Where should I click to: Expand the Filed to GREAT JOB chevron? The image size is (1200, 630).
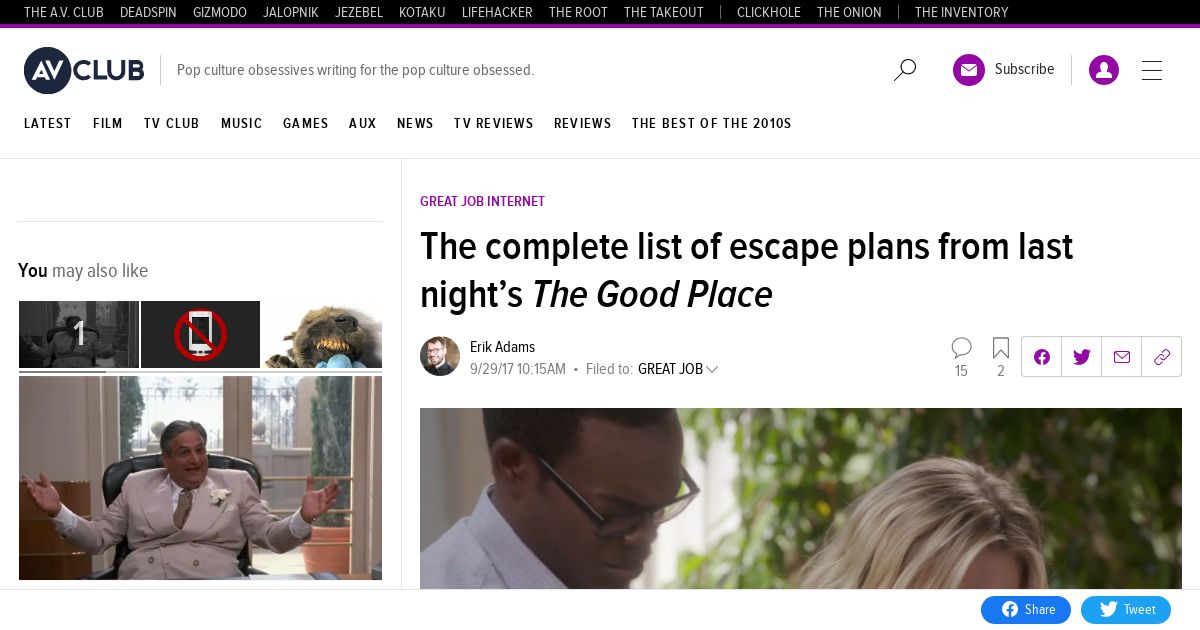tap(712, 370)
